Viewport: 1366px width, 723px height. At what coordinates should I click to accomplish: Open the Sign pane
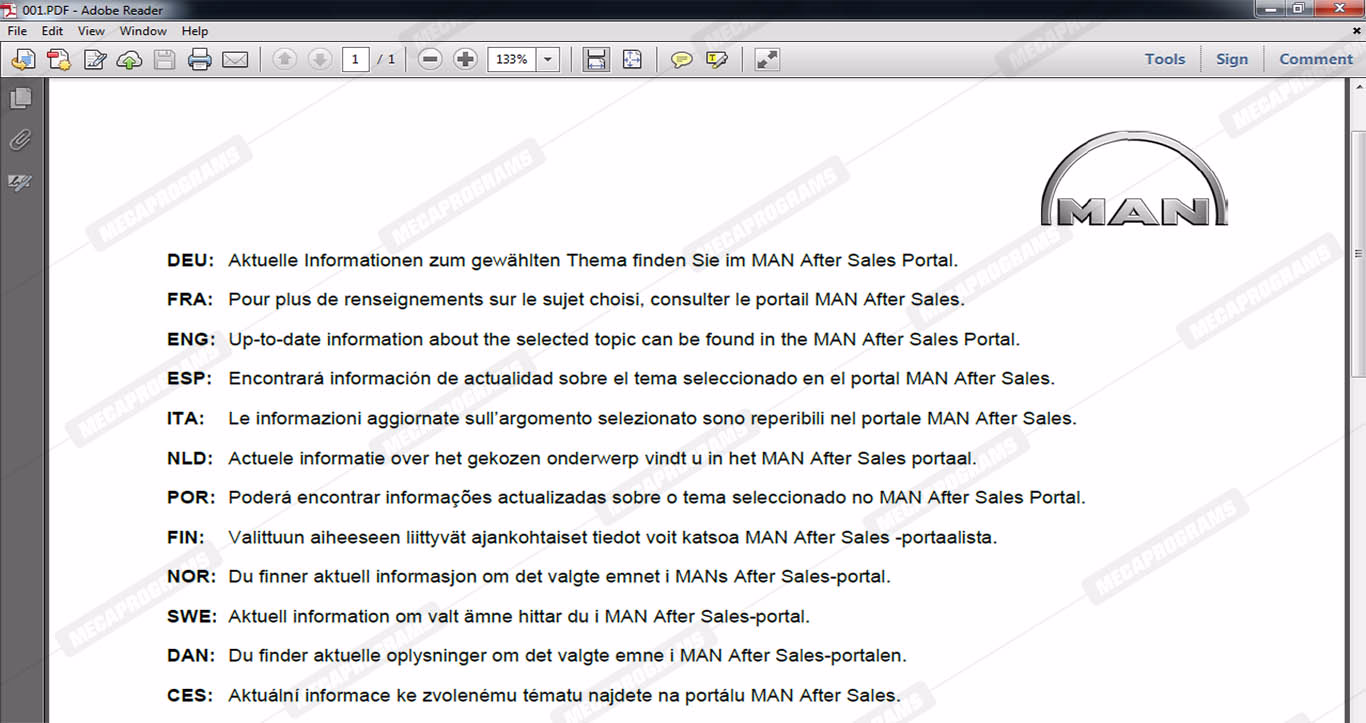[x=1232, y=59]
